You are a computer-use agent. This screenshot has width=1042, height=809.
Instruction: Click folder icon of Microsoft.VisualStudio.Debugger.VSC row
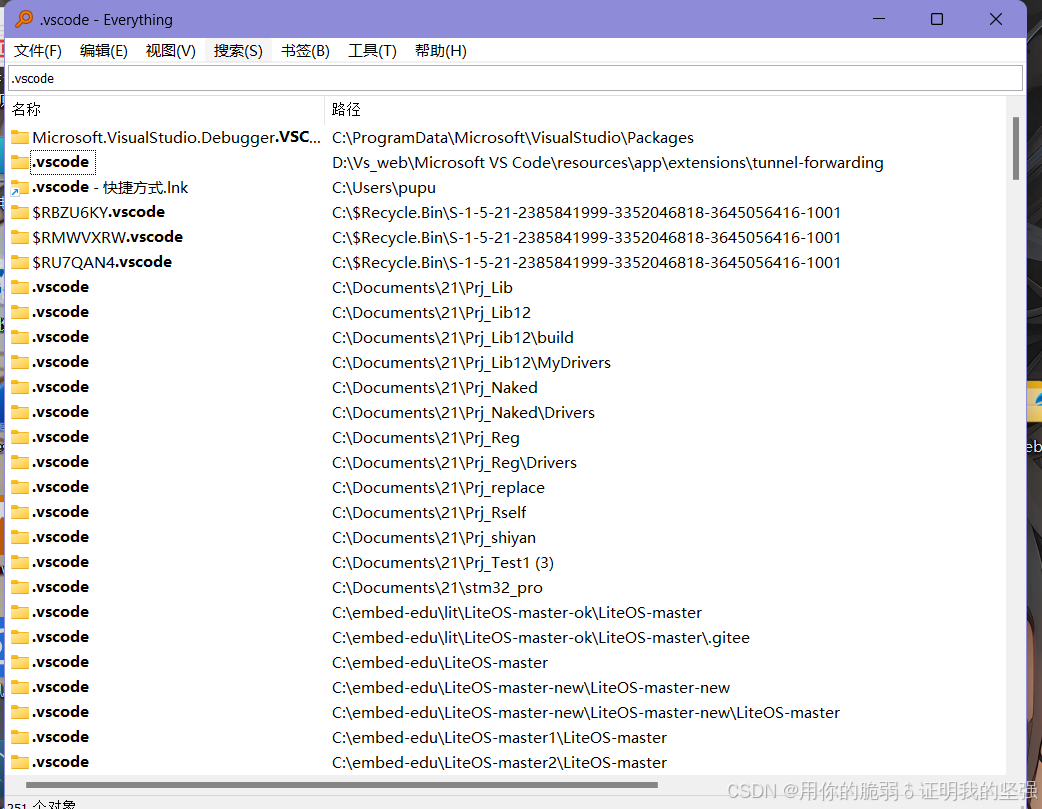click(20, 138)
